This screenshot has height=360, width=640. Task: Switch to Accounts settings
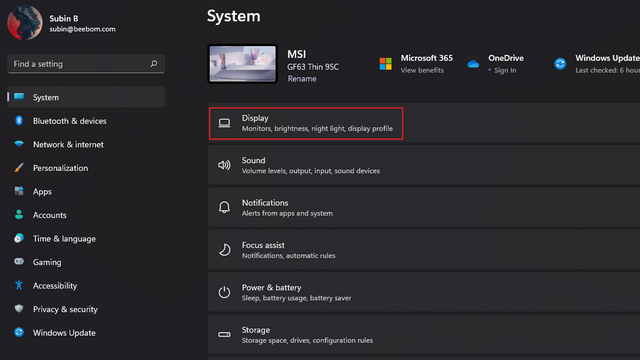[x=86, y=215]
